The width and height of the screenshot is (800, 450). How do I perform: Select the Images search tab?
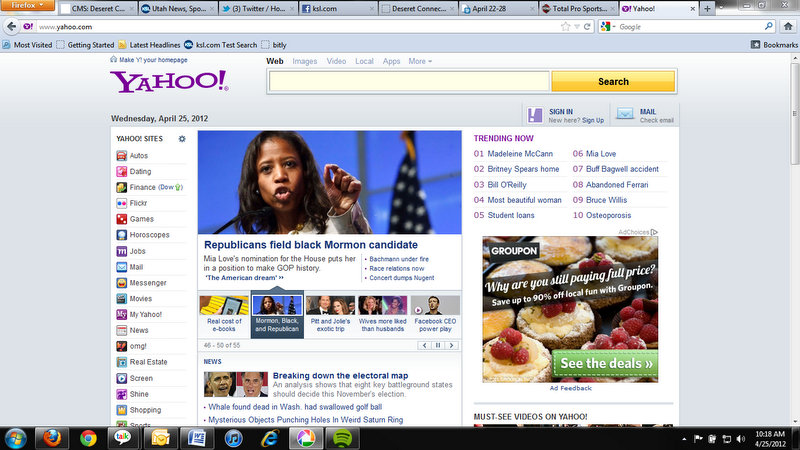pyautogui.click(x=304, y=61)
